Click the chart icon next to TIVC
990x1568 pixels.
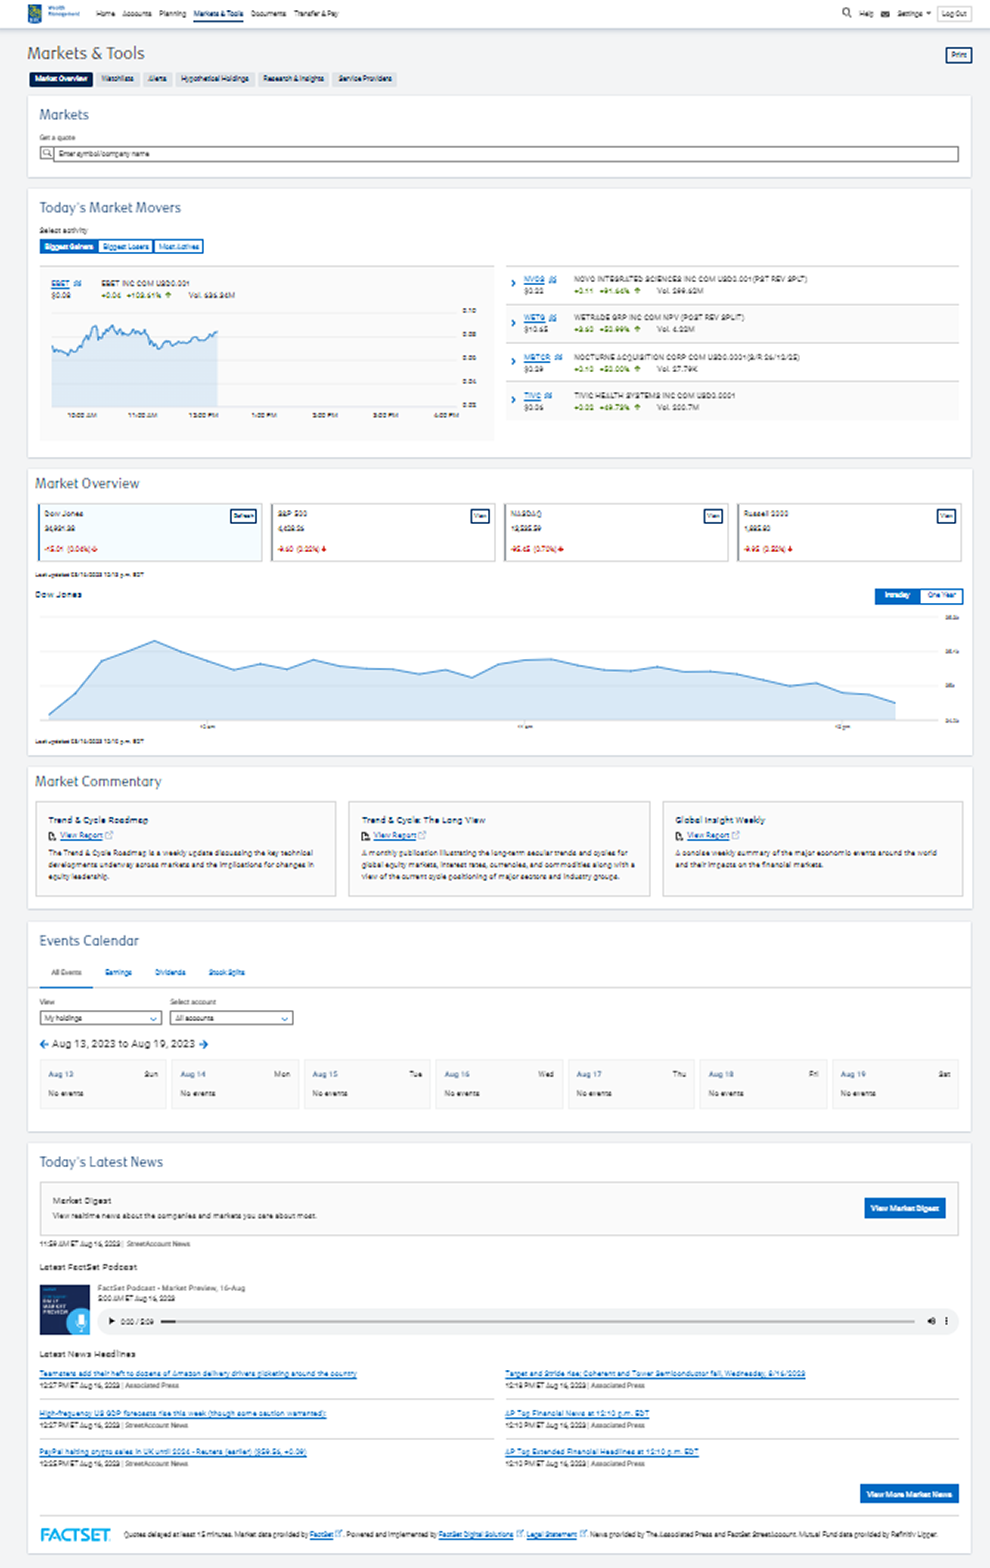tap(548, 396)
